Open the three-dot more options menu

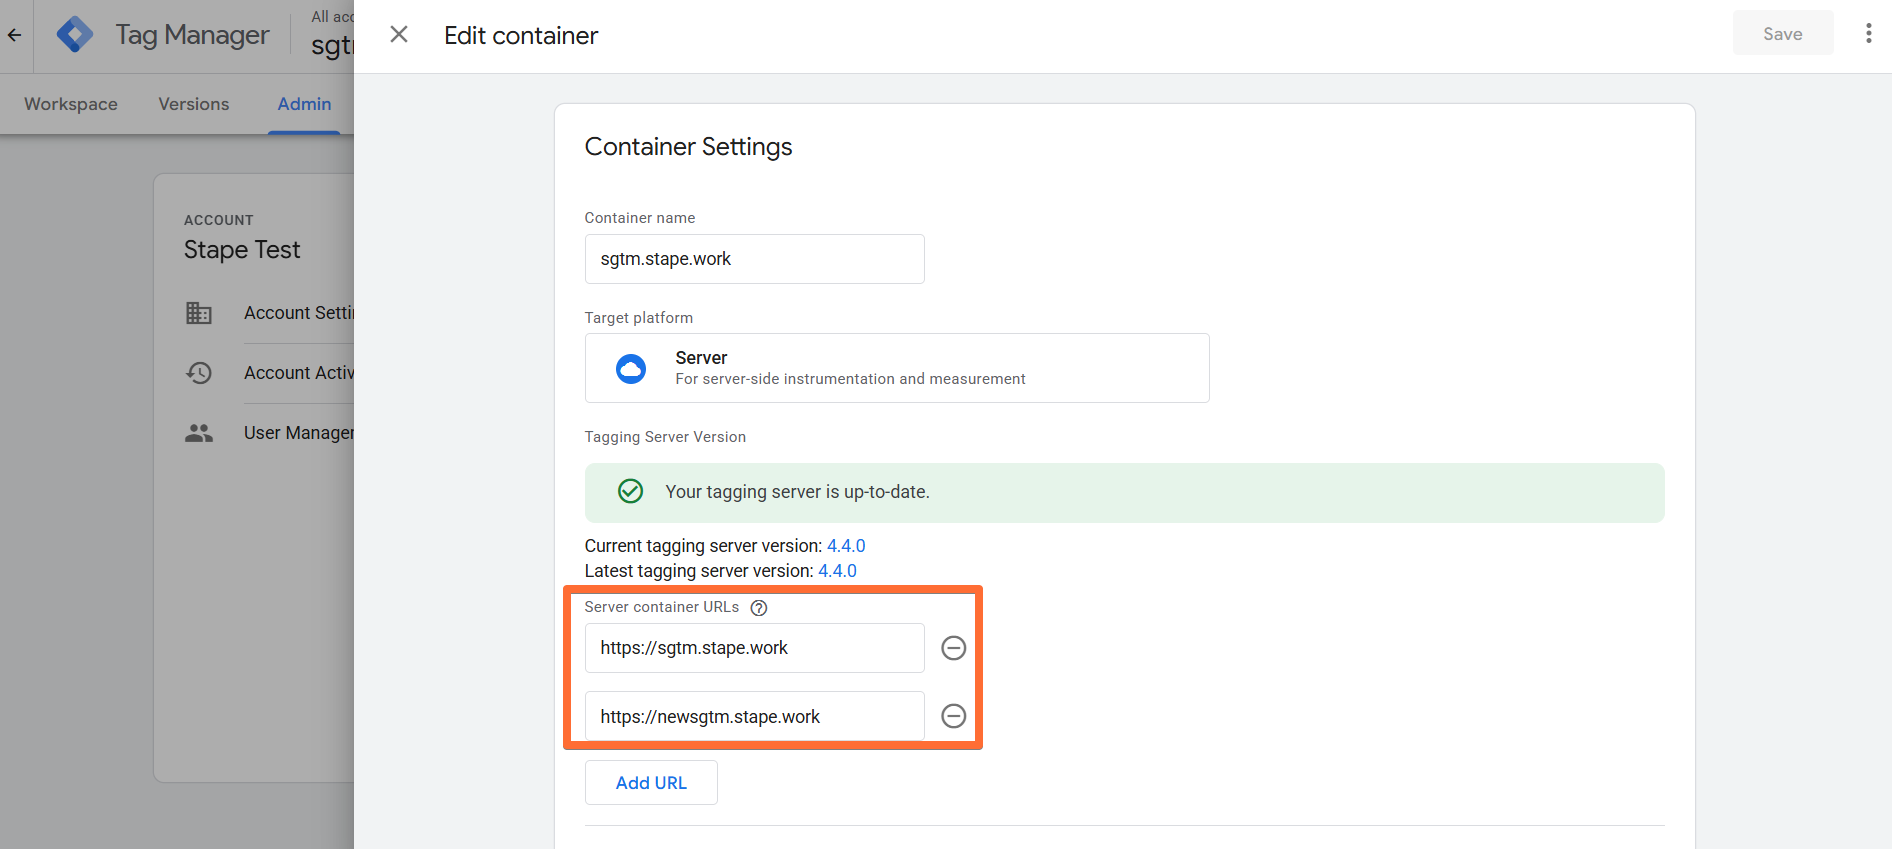tap(1868, 34)
